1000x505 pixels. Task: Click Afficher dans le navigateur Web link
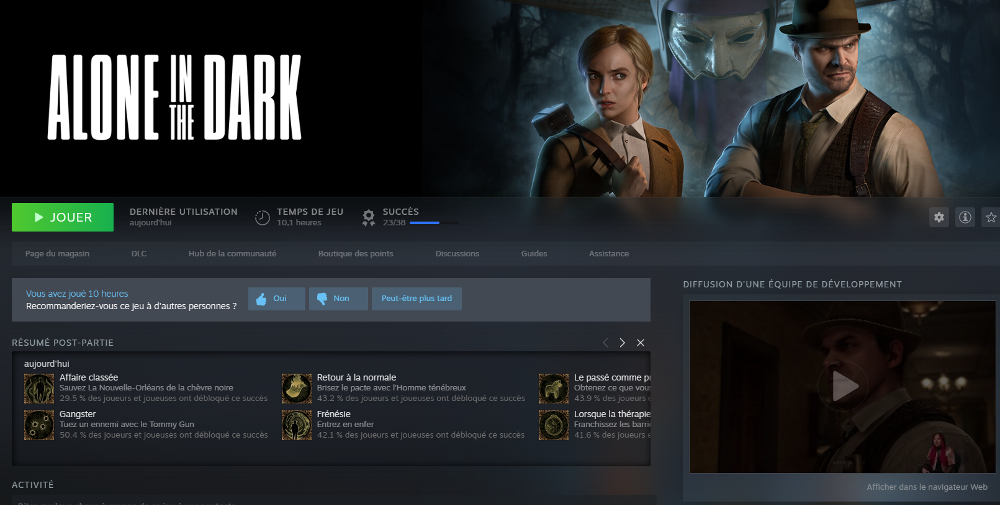[927, 488]
